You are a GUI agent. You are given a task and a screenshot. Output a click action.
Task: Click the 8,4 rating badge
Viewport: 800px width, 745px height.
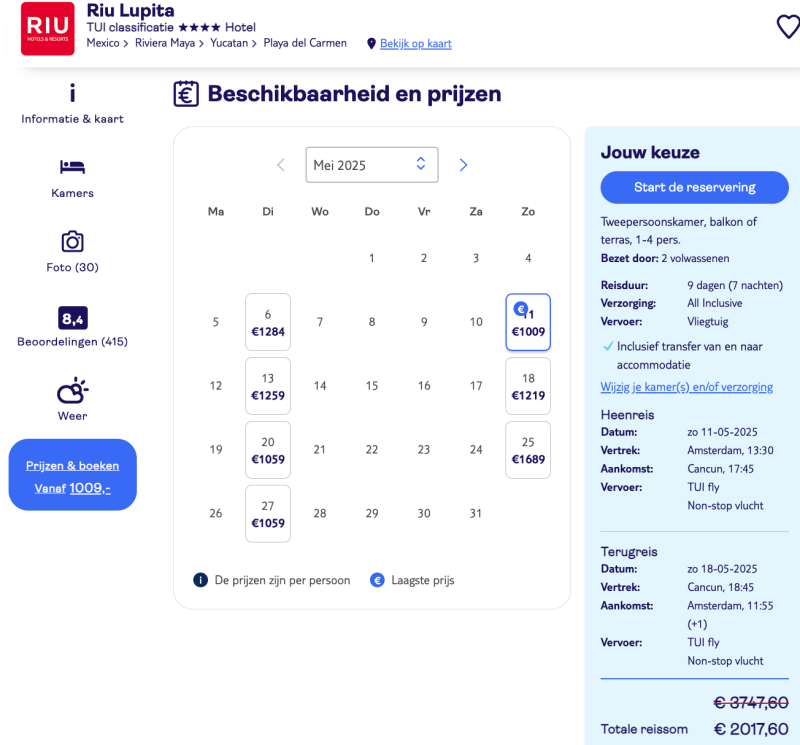[x=72, y=318]
